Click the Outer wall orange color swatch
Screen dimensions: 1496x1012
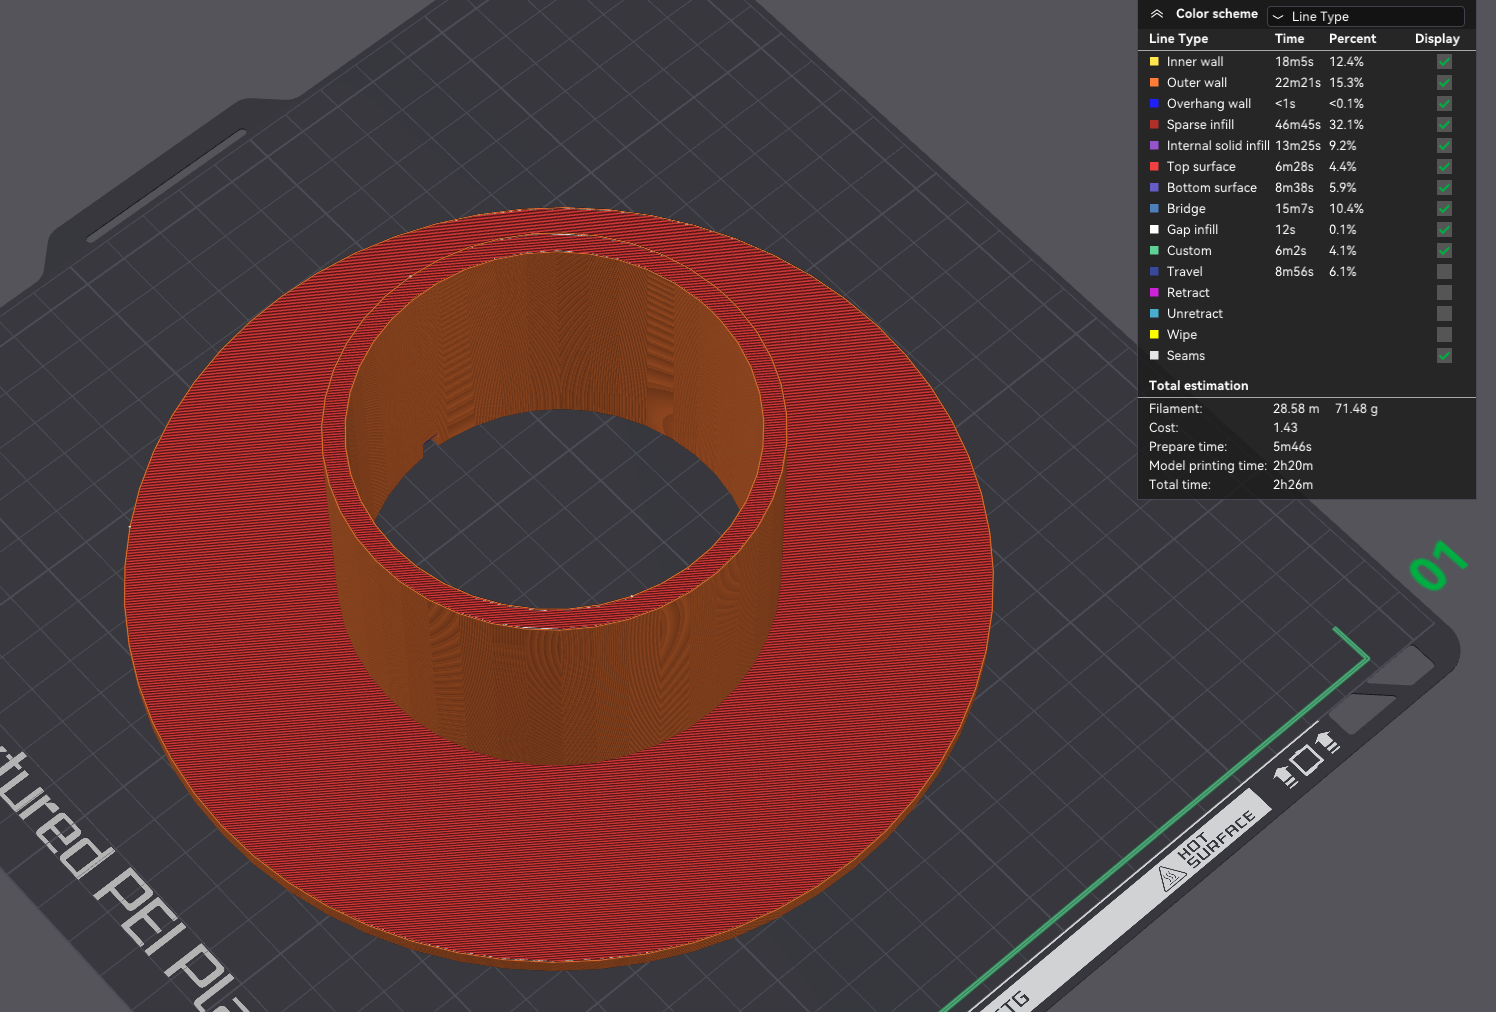click(1154, 82)
